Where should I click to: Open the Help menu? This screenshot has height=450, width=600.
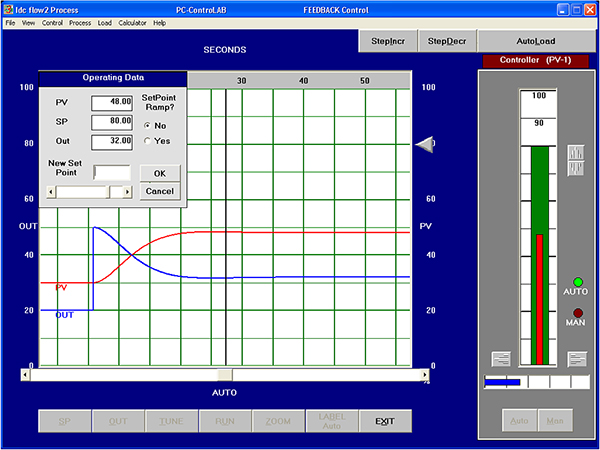point(160,23)
